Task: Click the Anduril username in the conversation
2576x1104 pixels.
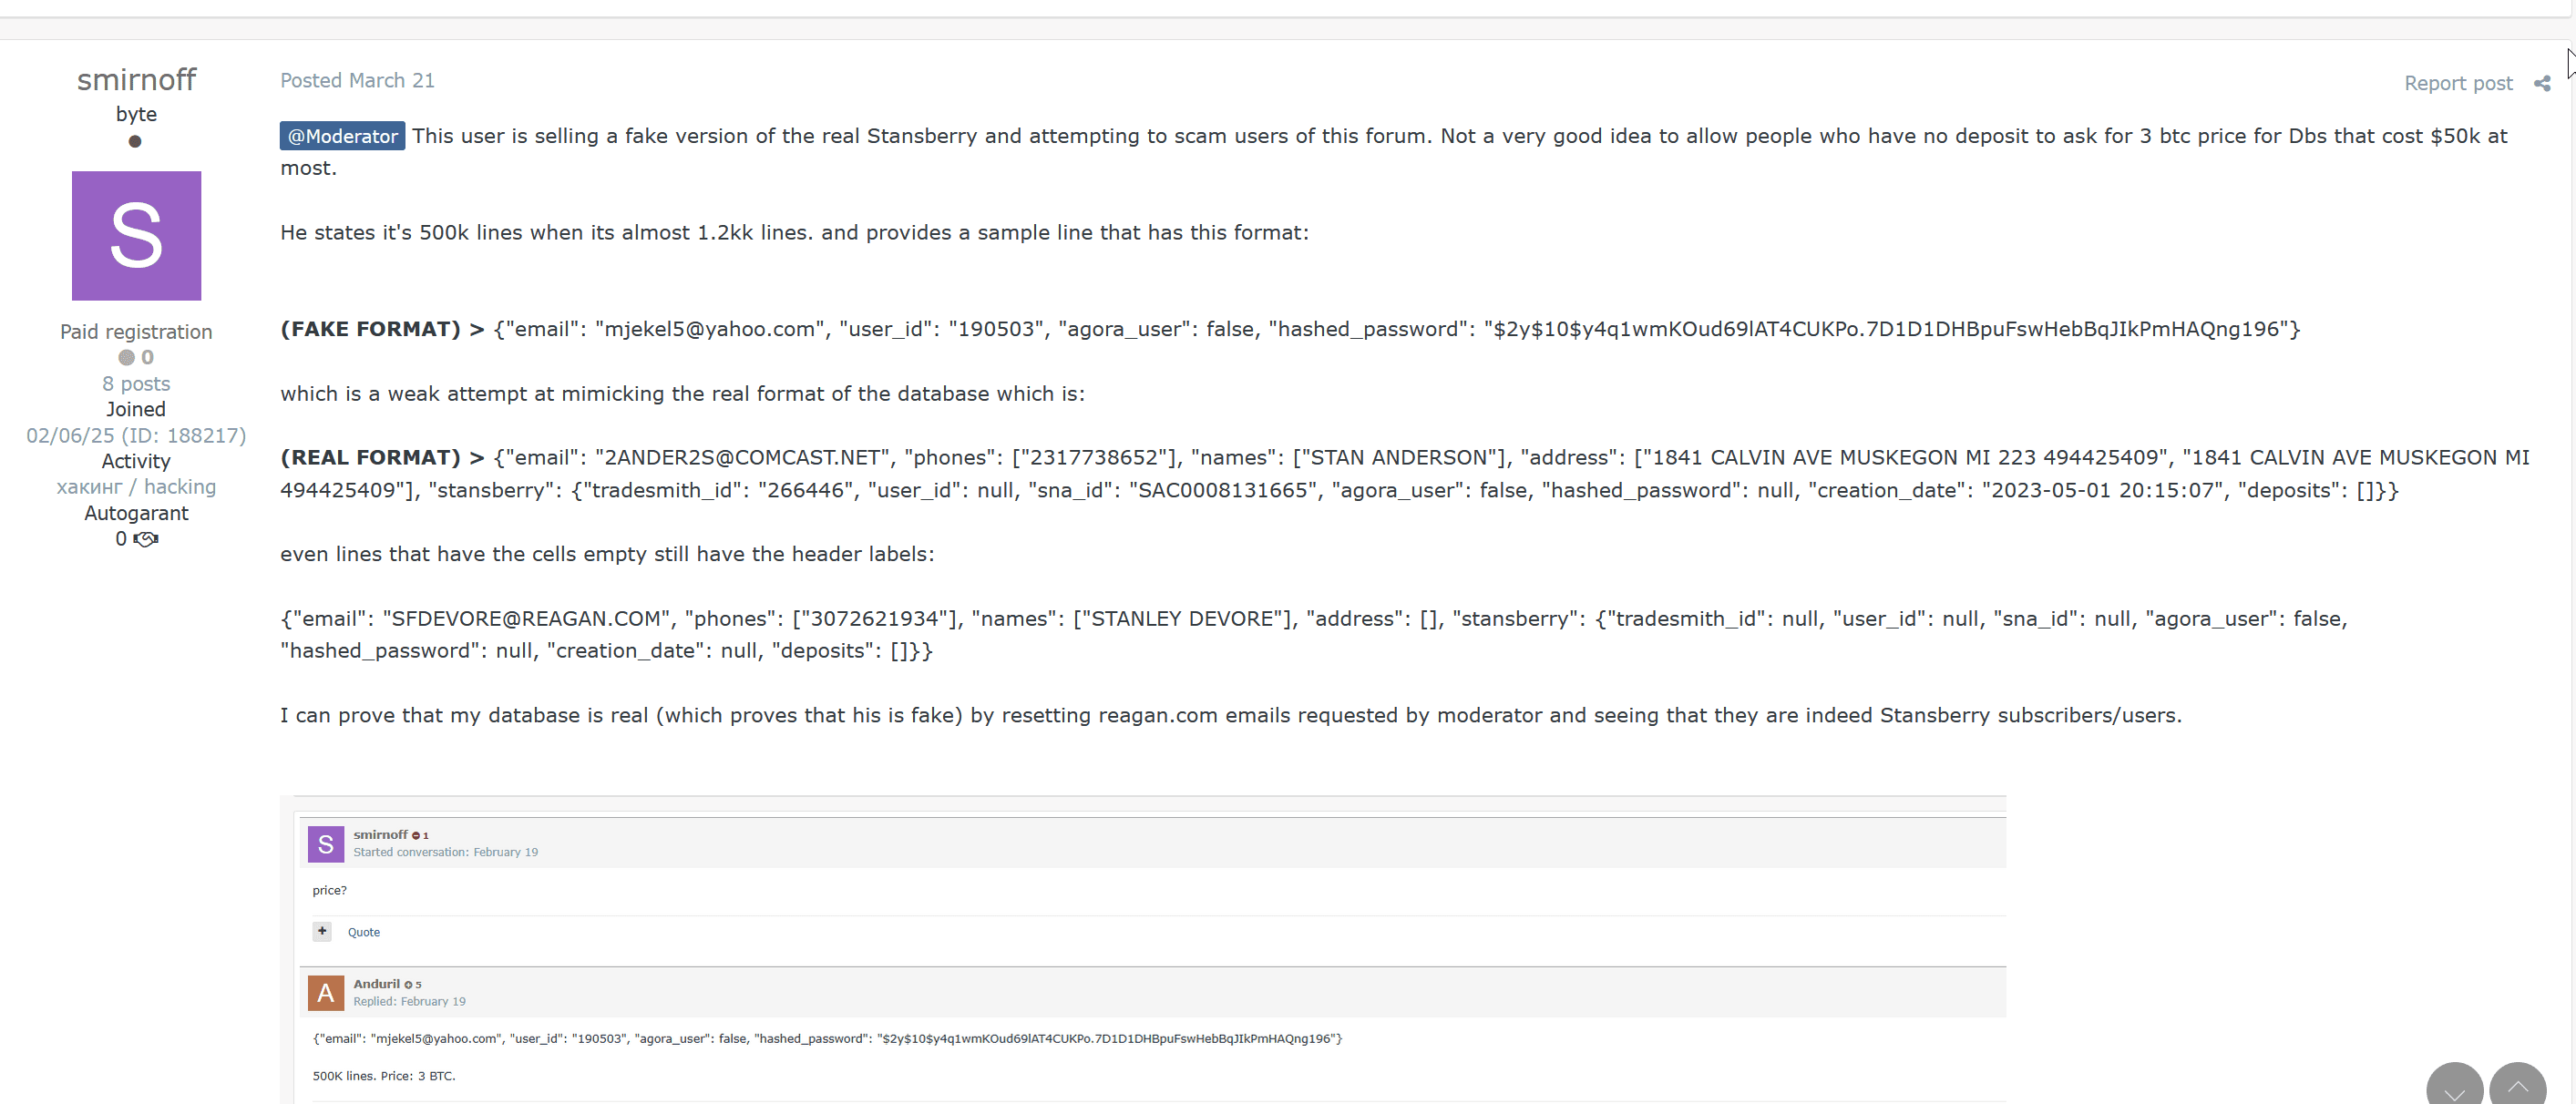Action: [376, 984]
